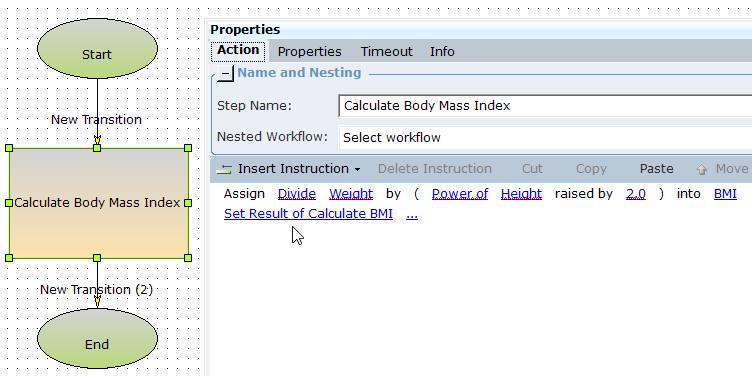This screenshot has height=376, width=754.
Task: Click the Step Name text field
Action: click(x=545, y=106)
